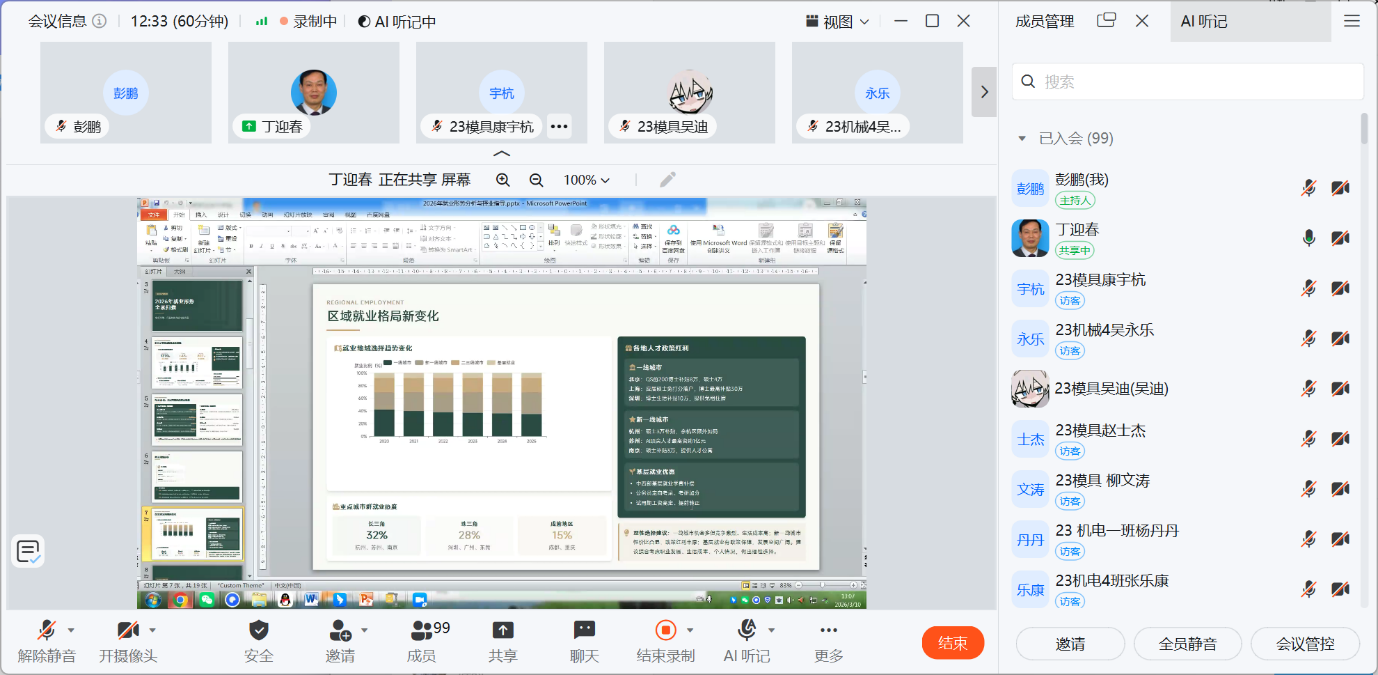
Task: Zoom in on the shared screen
Action: pyautogui.click(x=503, y=180)
